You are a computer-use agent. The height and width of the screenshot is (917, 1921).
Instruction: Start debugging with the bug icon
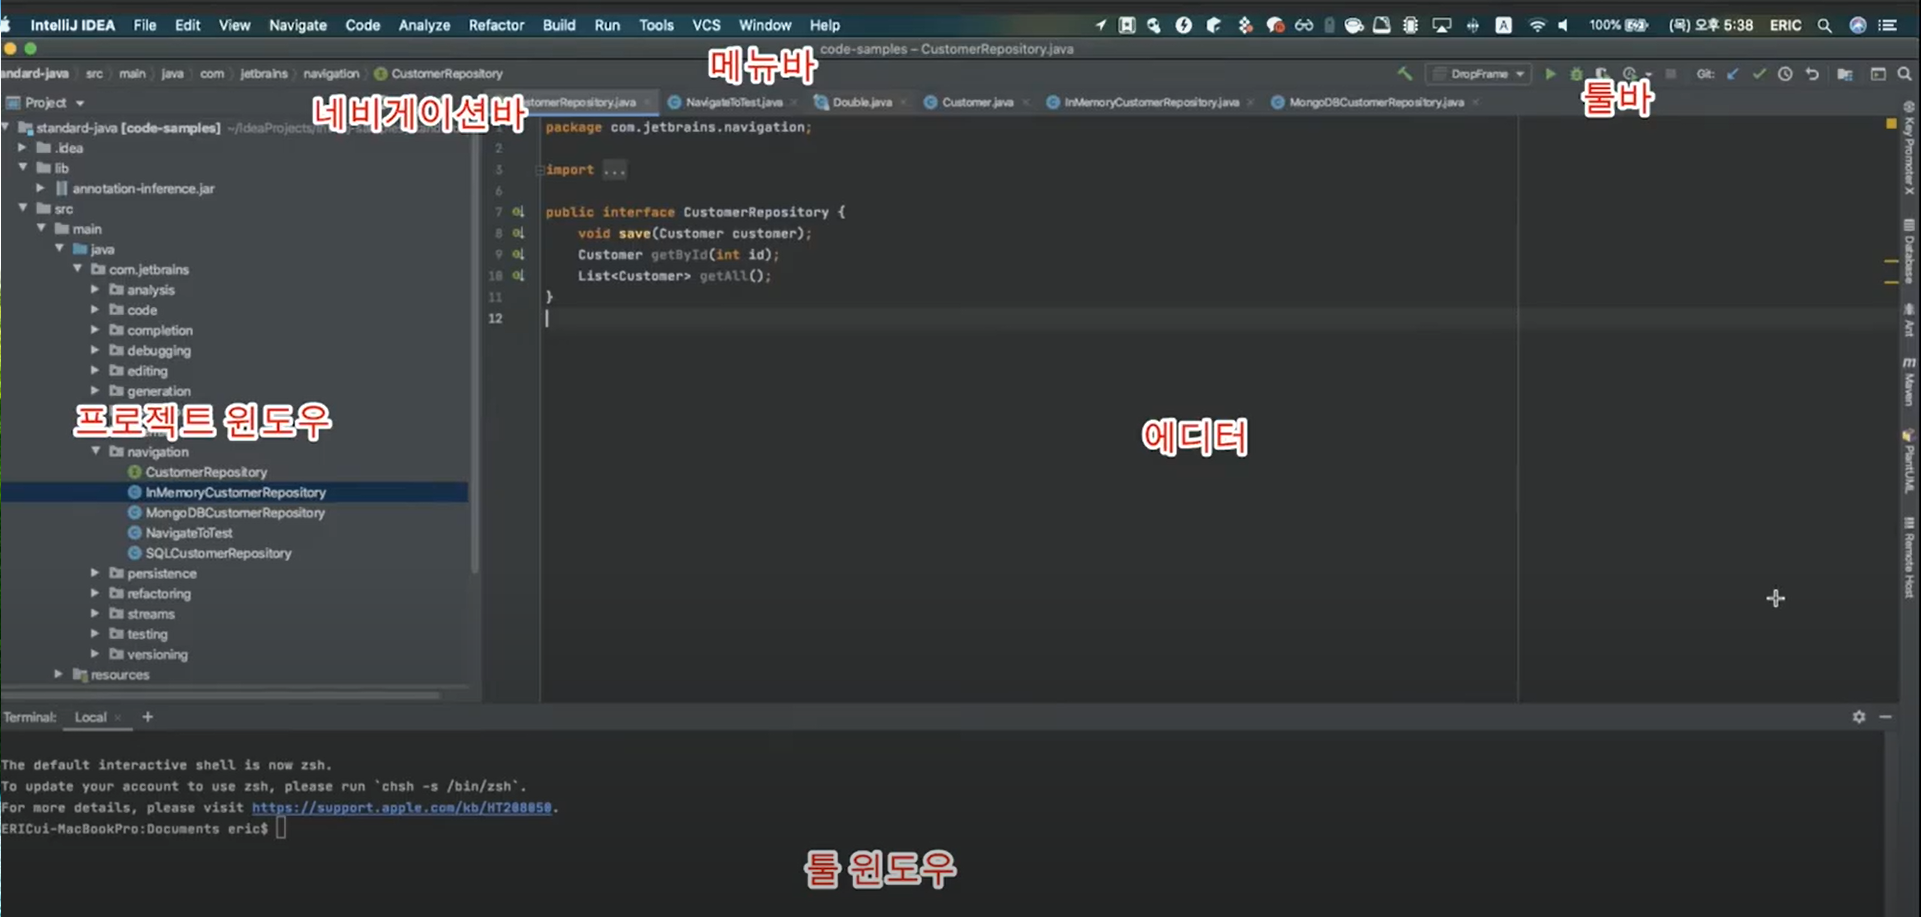pyautogui.click(x=1576, y=74)
